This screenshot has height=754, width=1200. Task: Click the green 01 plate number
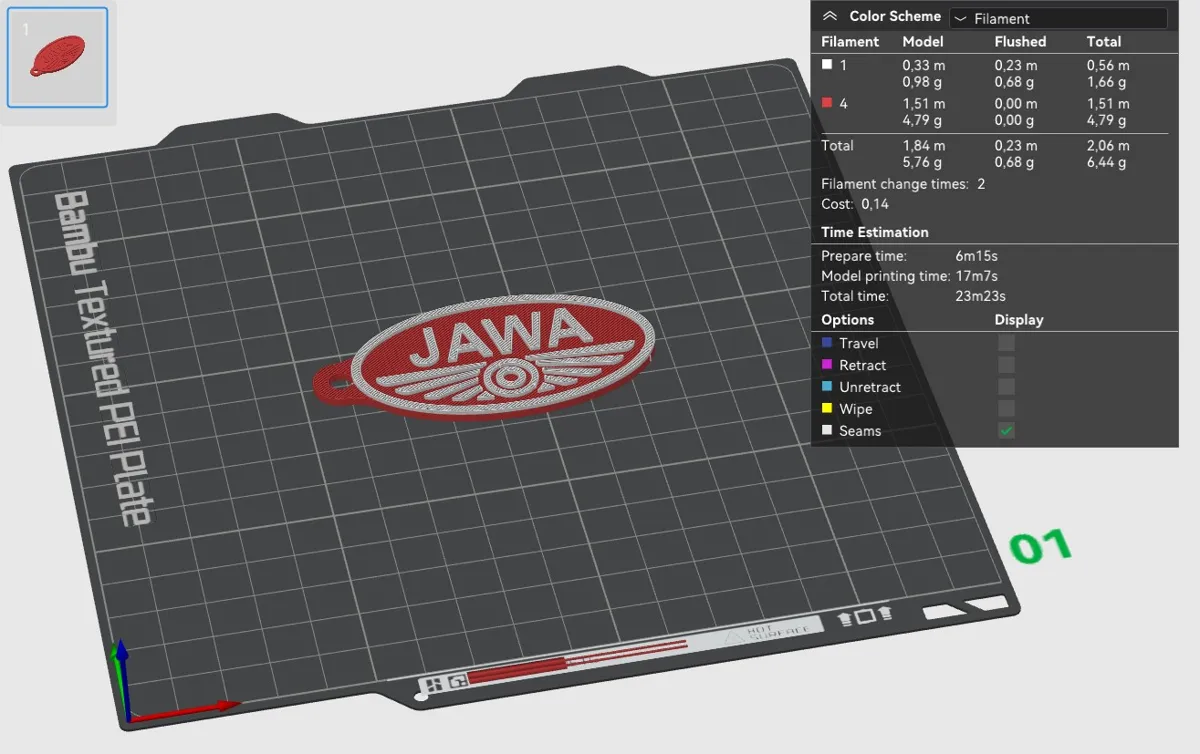click(x=1040, y=546)
